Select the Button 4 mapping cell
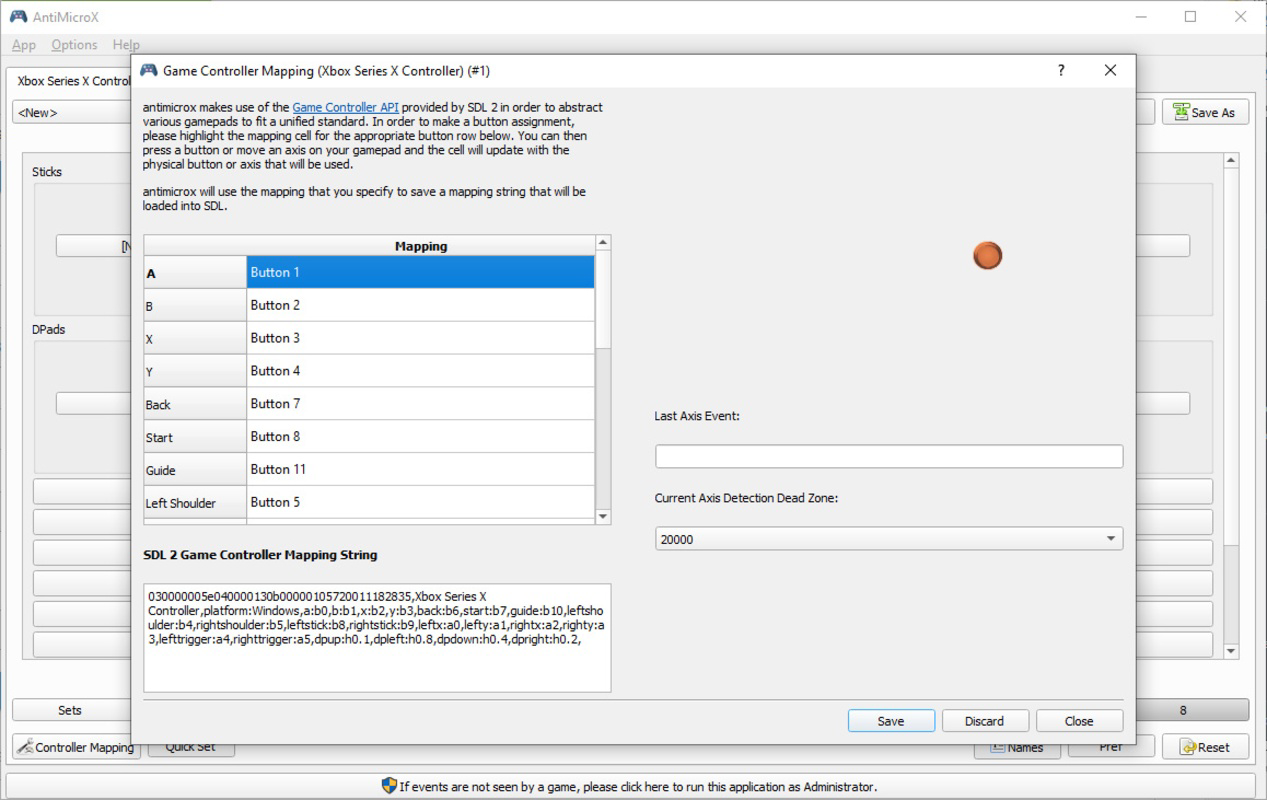The width and height of the screenshot is (1267, 800). (420, 371)
